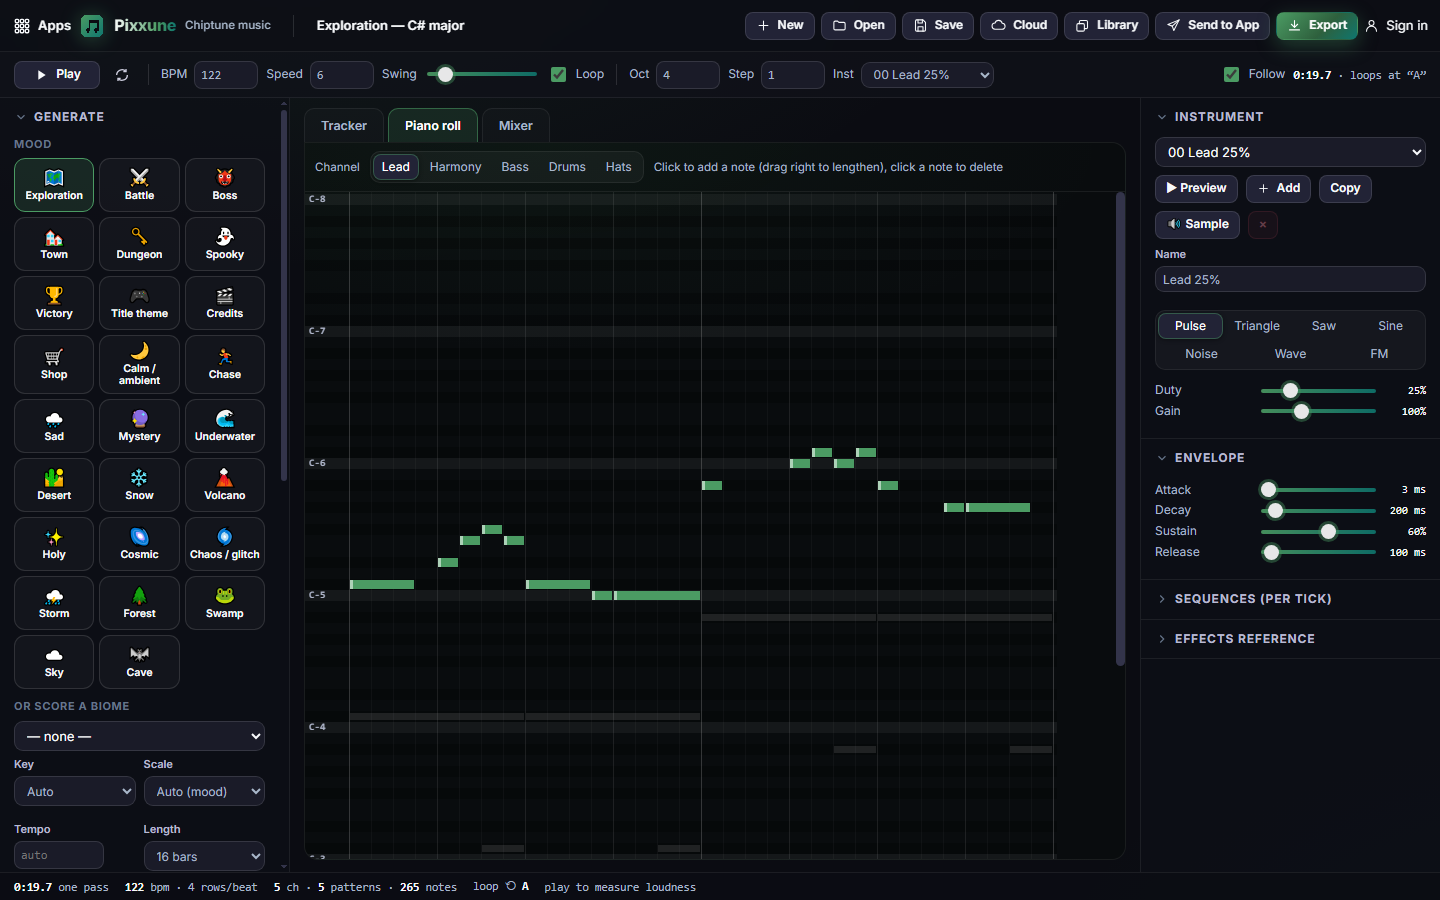Choose the Battle mood with crossed swords

tap(139, 185)
